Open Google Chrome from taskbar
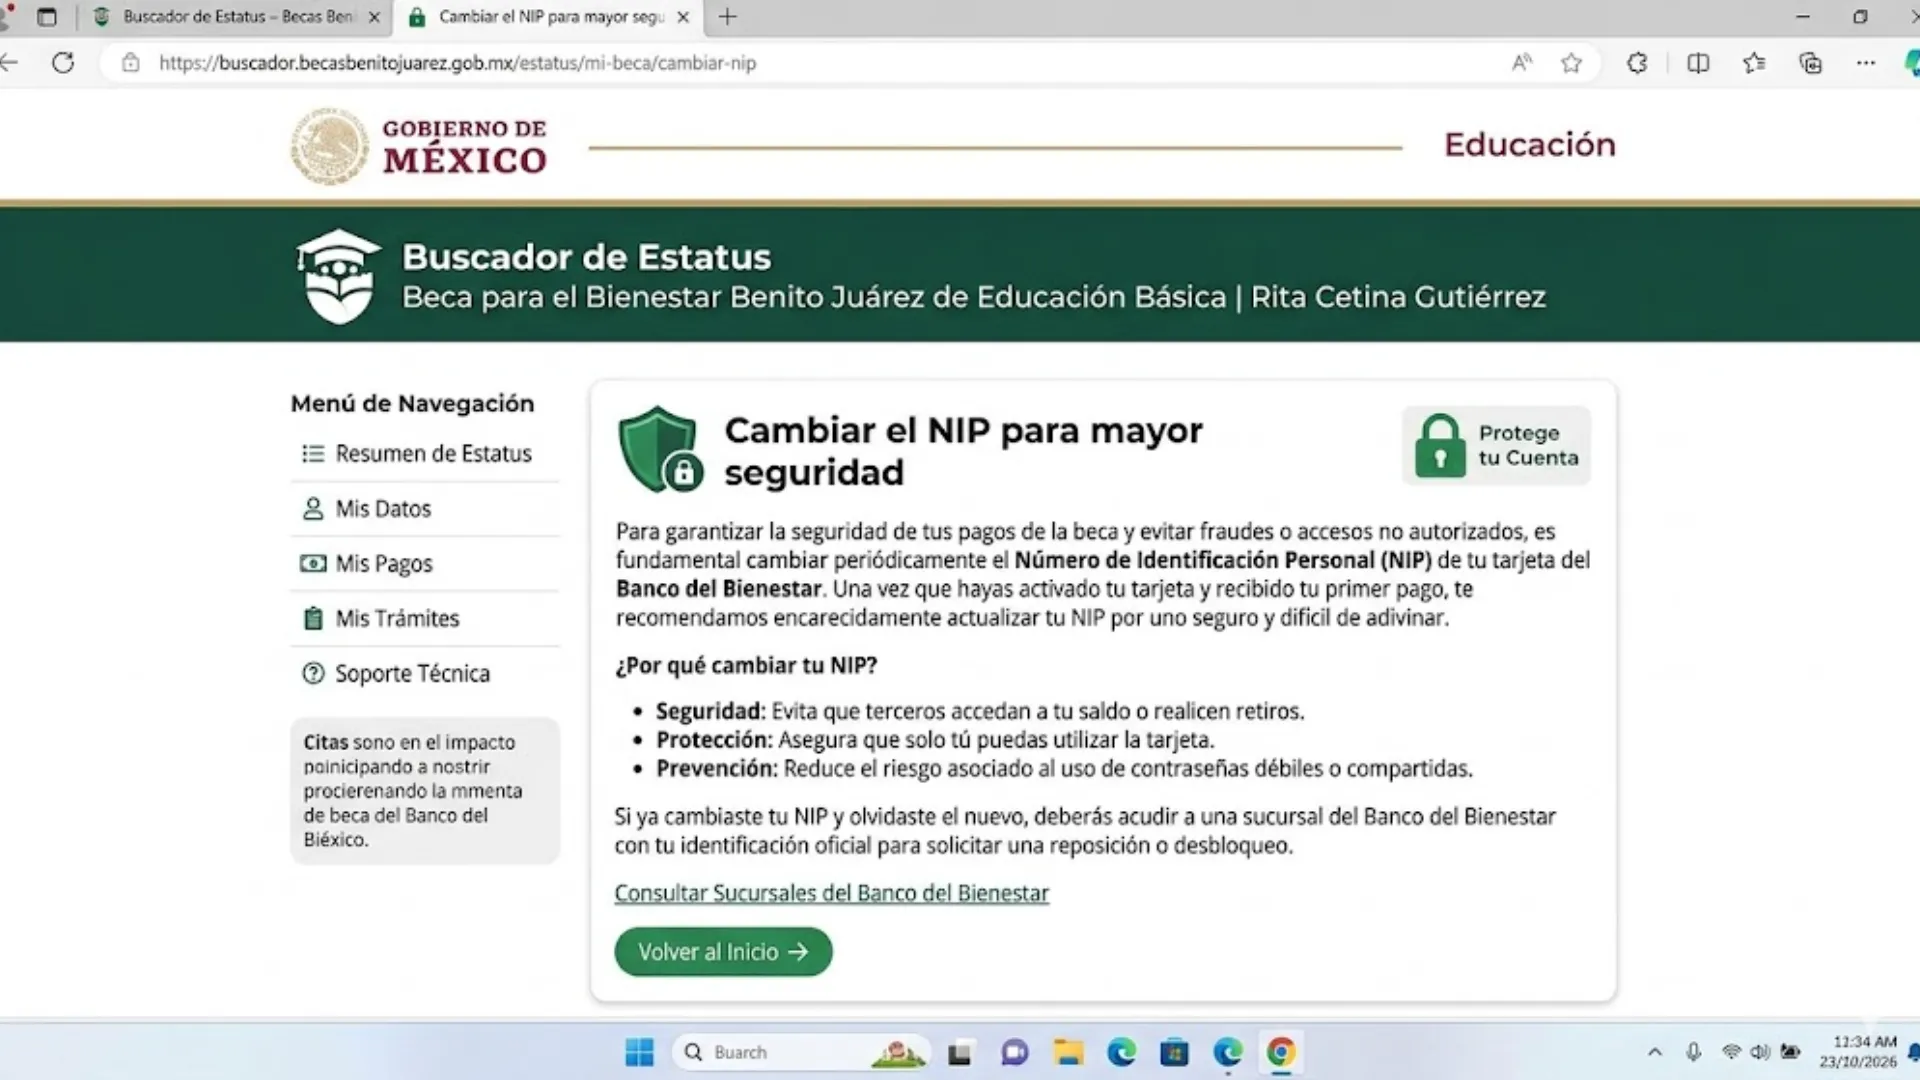The height and width of the screenshot is (1080, 1920). tap(1281, 1052)
